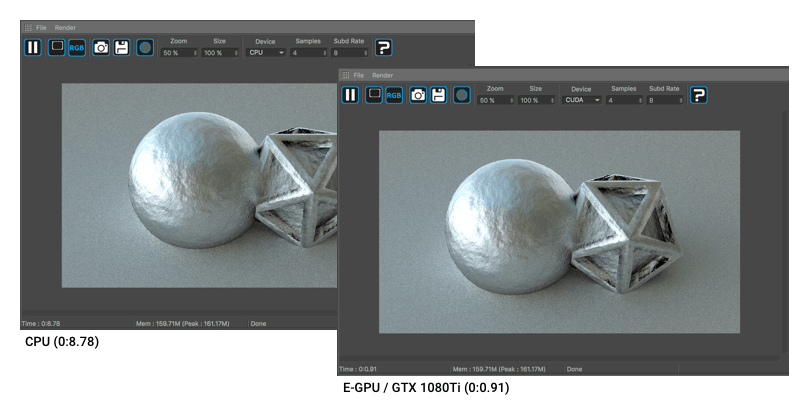Click 'CPU (0:8.78)' caption text
The image size is (809, 415).
[x=62, y=342]
